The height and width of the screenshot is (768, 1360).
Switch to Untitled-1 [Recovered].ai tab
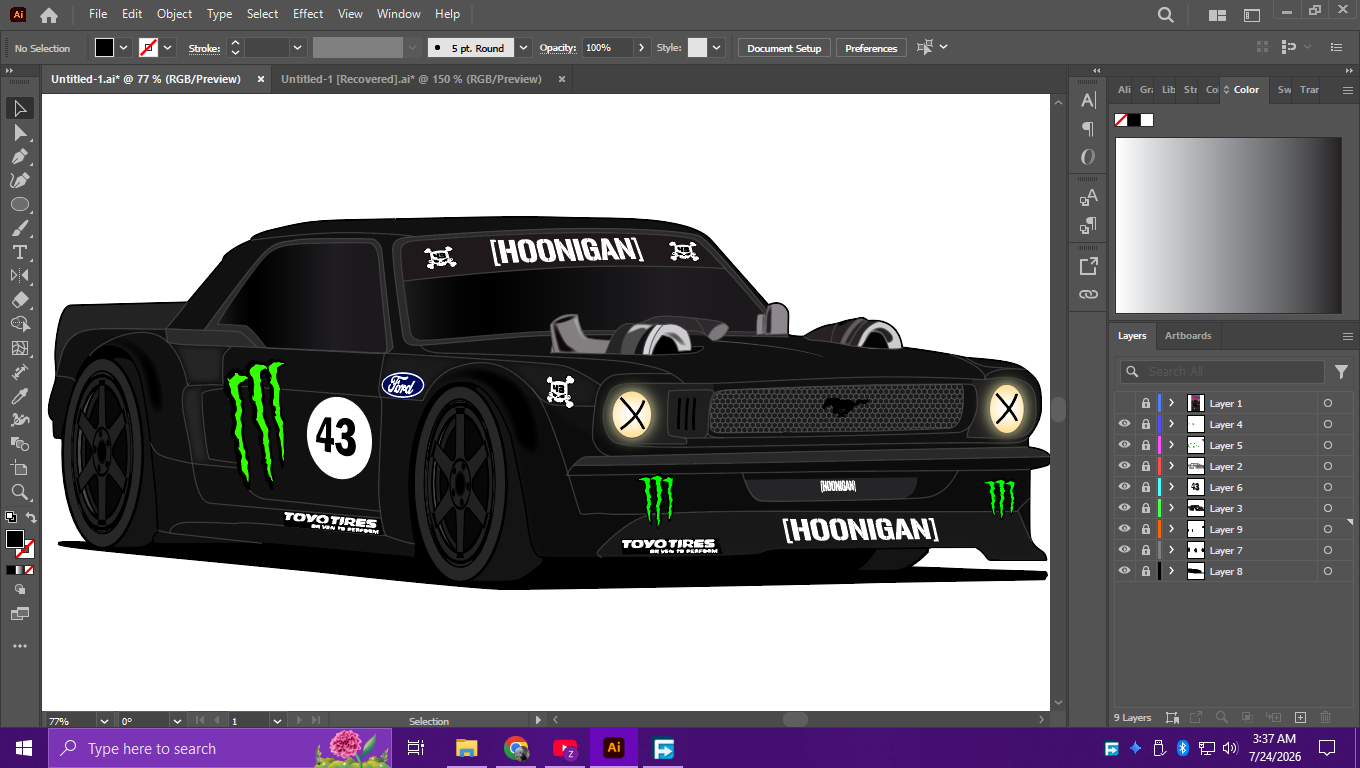[411, 79]
